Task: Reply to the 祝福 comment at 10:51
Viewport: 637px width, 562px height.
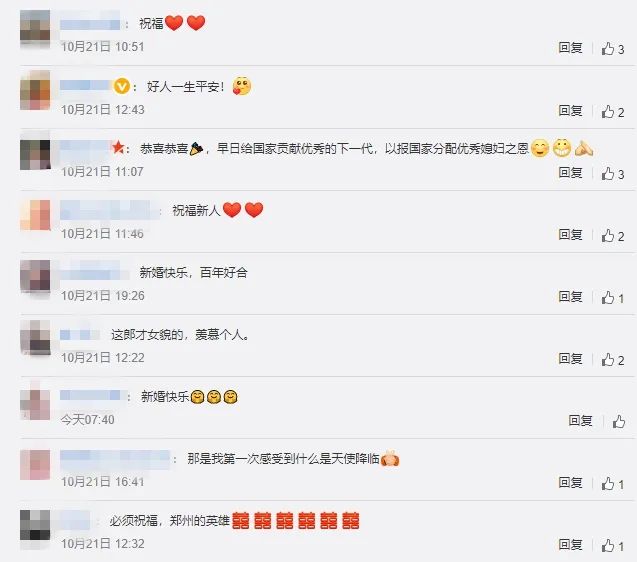Action: click(x=570, y=48)
